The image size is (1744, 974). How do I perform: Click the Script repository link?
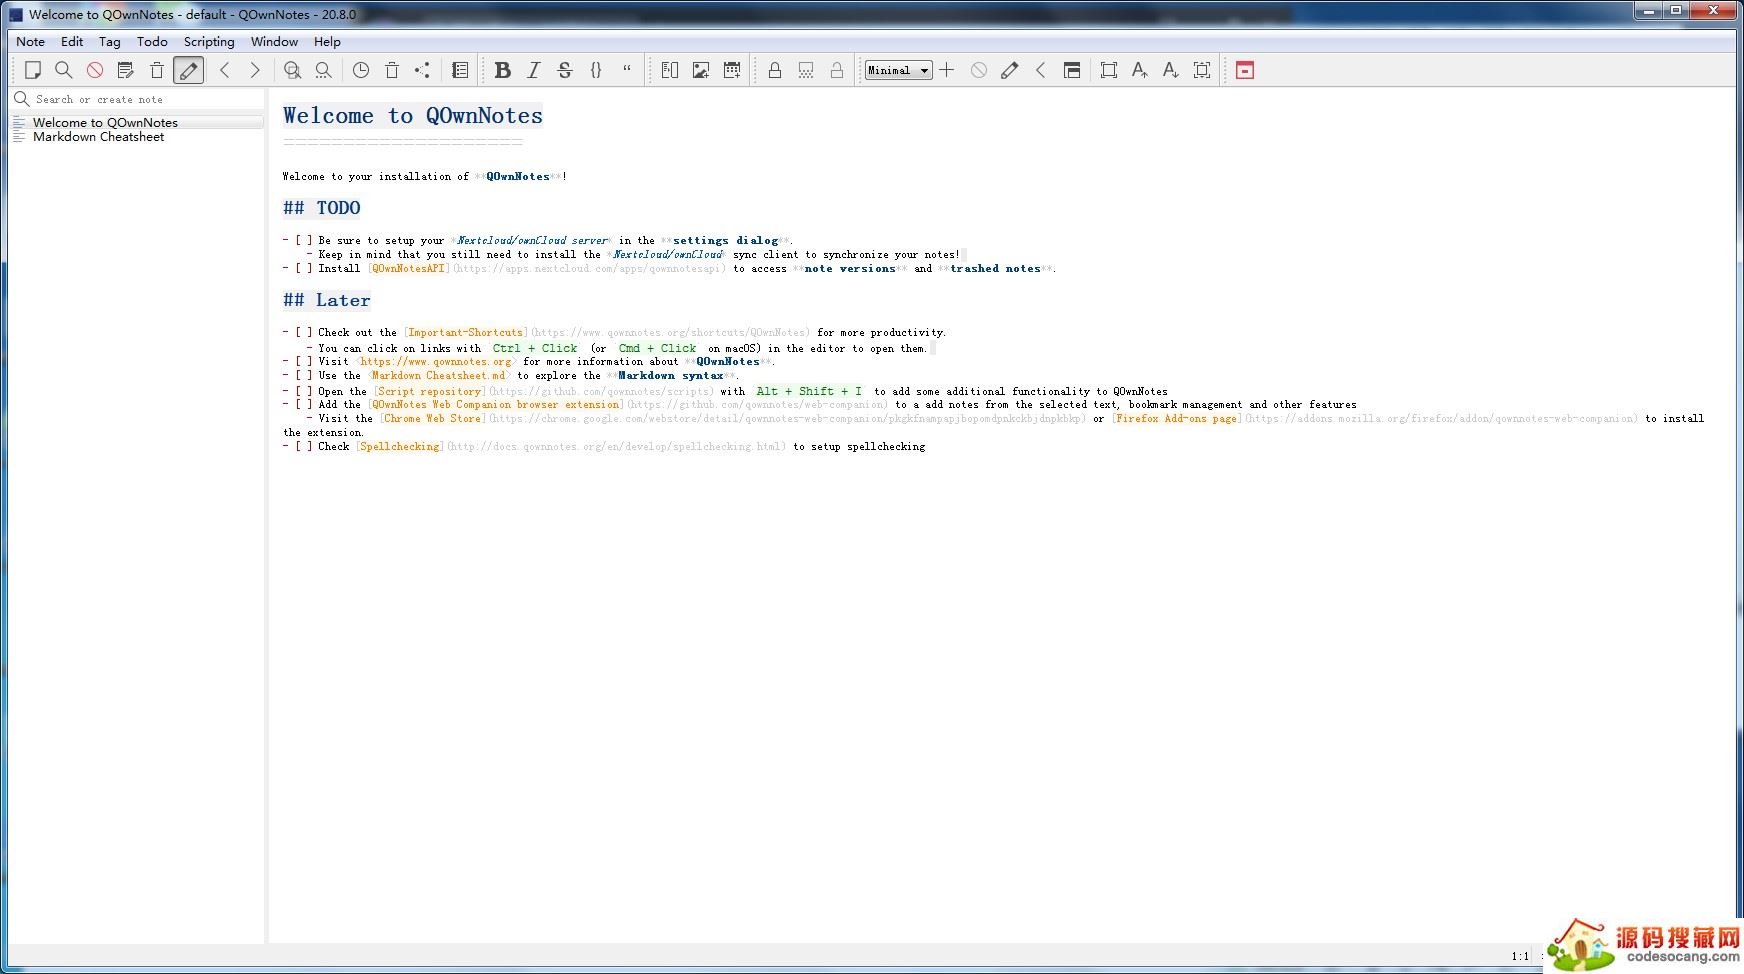[430, 391]
